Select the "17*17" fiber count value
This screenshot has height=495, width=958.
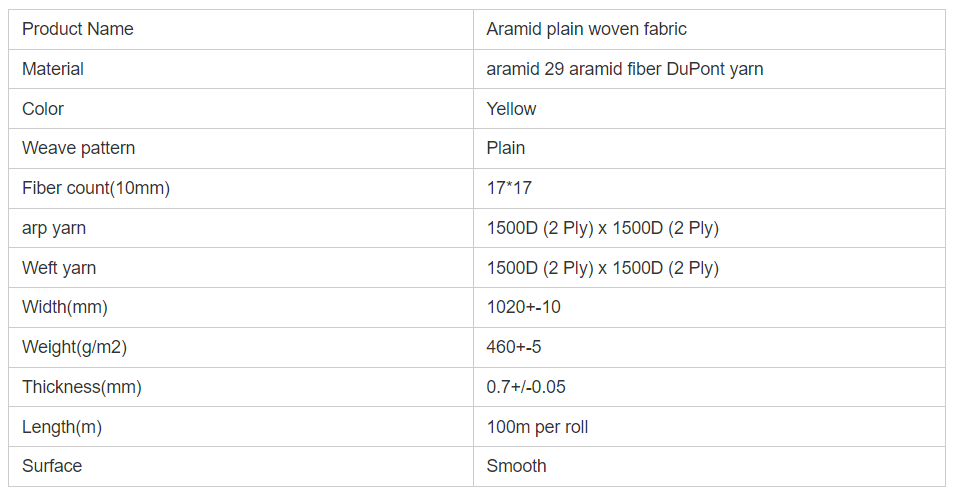[509, 188]
